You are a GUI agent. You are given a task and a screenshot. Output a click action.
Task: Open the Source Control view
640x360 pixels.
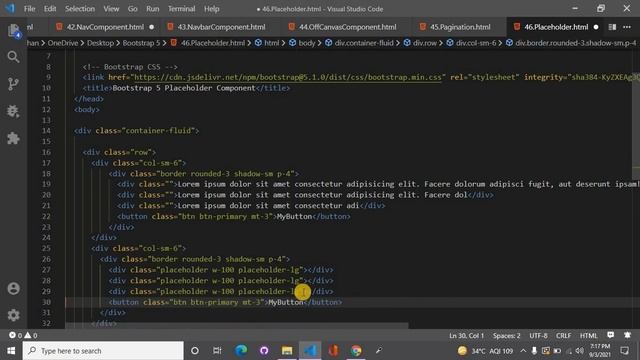click(x=13, y=84)
